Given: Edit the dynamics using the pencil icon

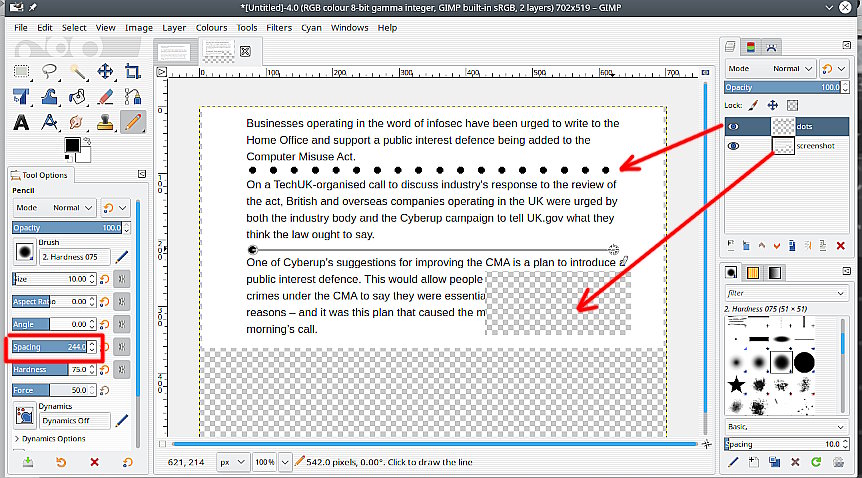Looking at the screenshot, I should pyautogui.click(x=122, y=421).
